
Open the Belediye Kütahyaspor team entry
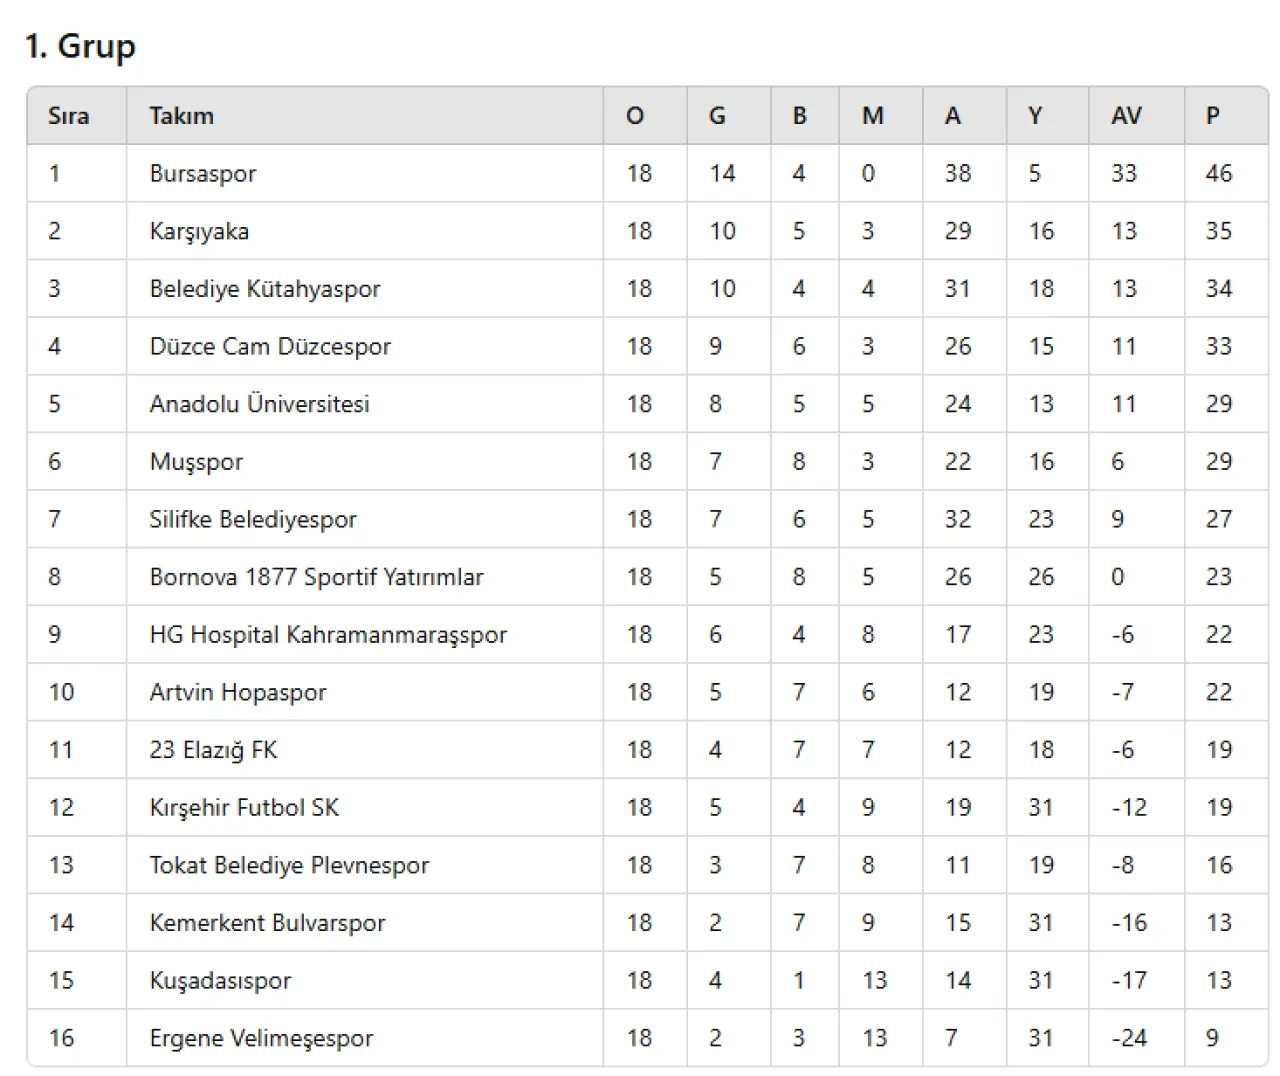pyautogui.click(x=265, y=289)
